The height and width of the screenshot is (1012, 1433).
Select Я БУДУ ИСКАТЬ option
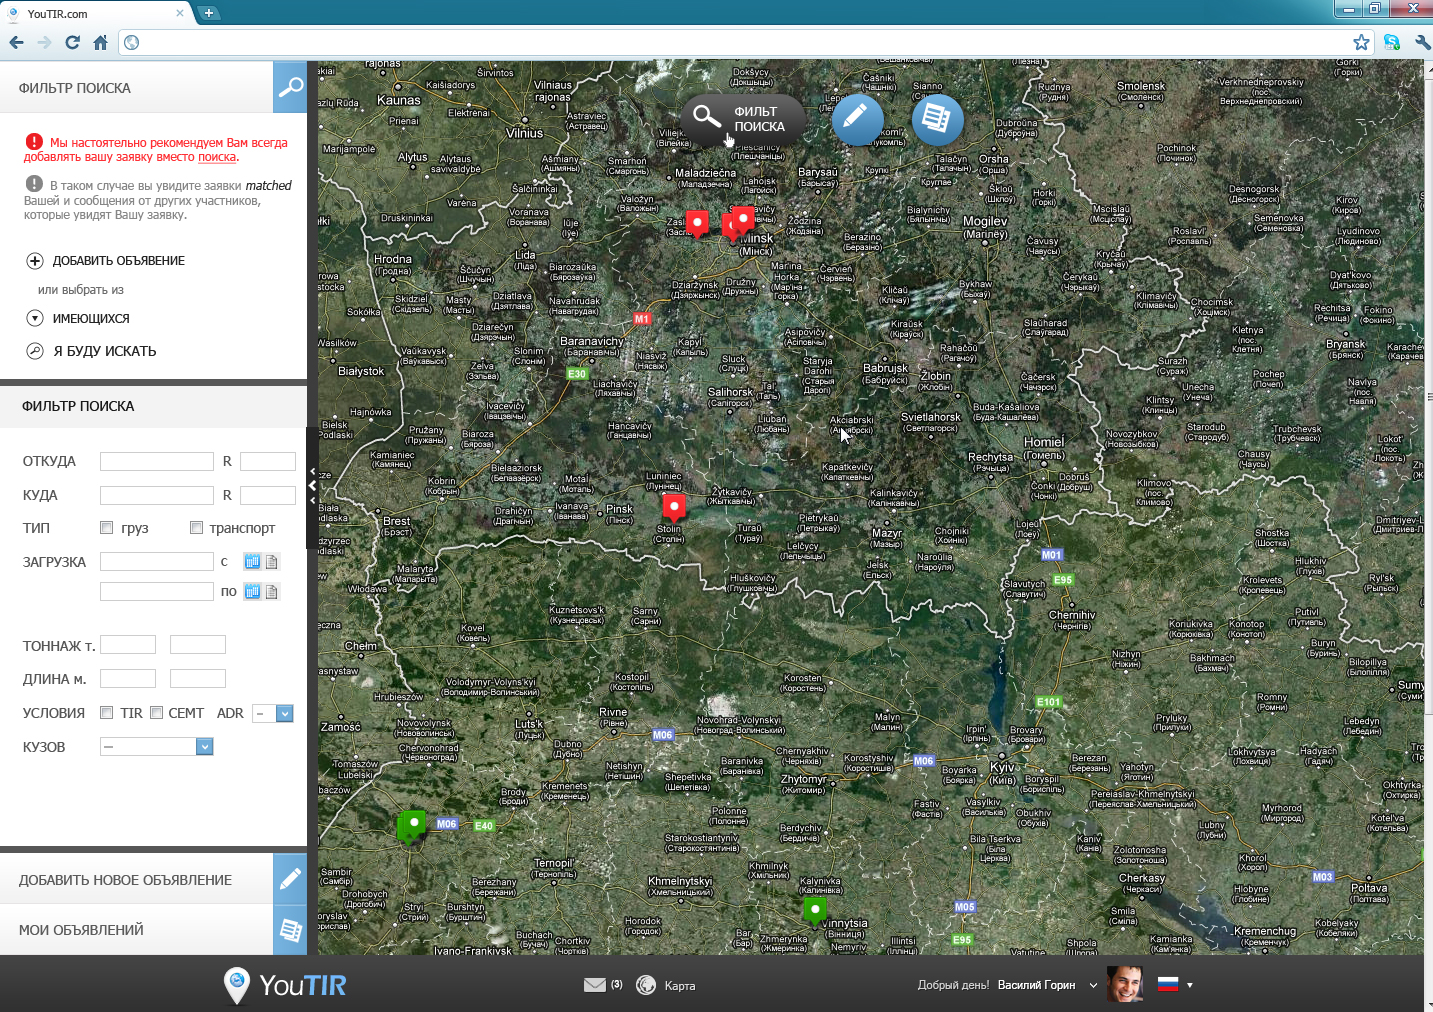(x=104, y=351)
